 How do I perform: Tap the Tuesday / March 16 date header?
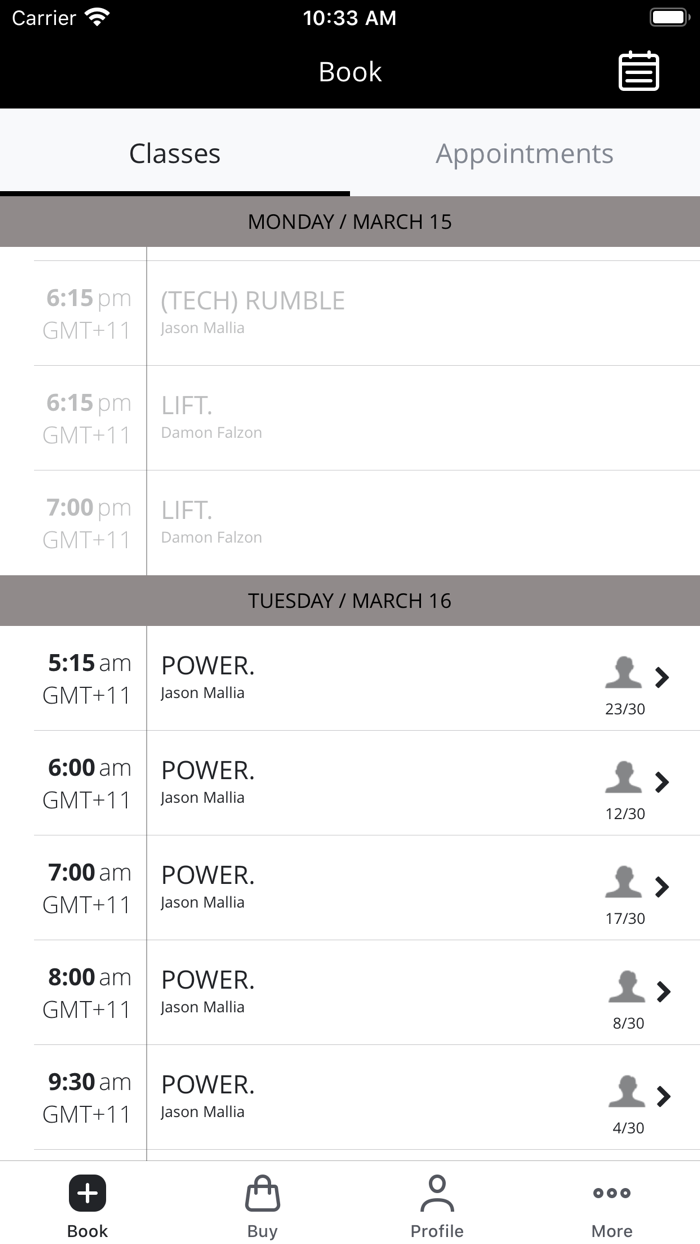(x=350, y=601)
